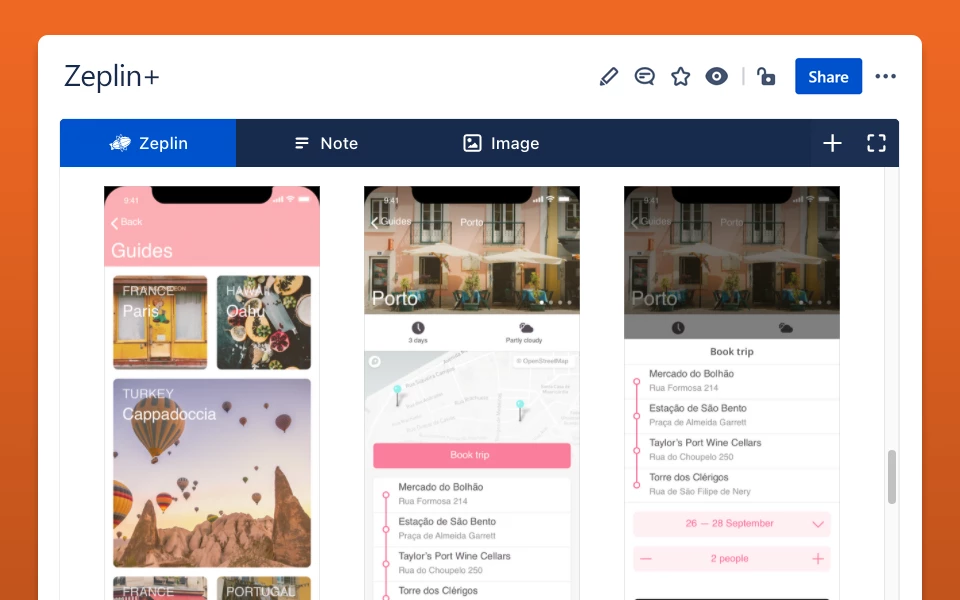Toggle the page restrictions lock icon
The image size is (960, 600).
[766, 77]
